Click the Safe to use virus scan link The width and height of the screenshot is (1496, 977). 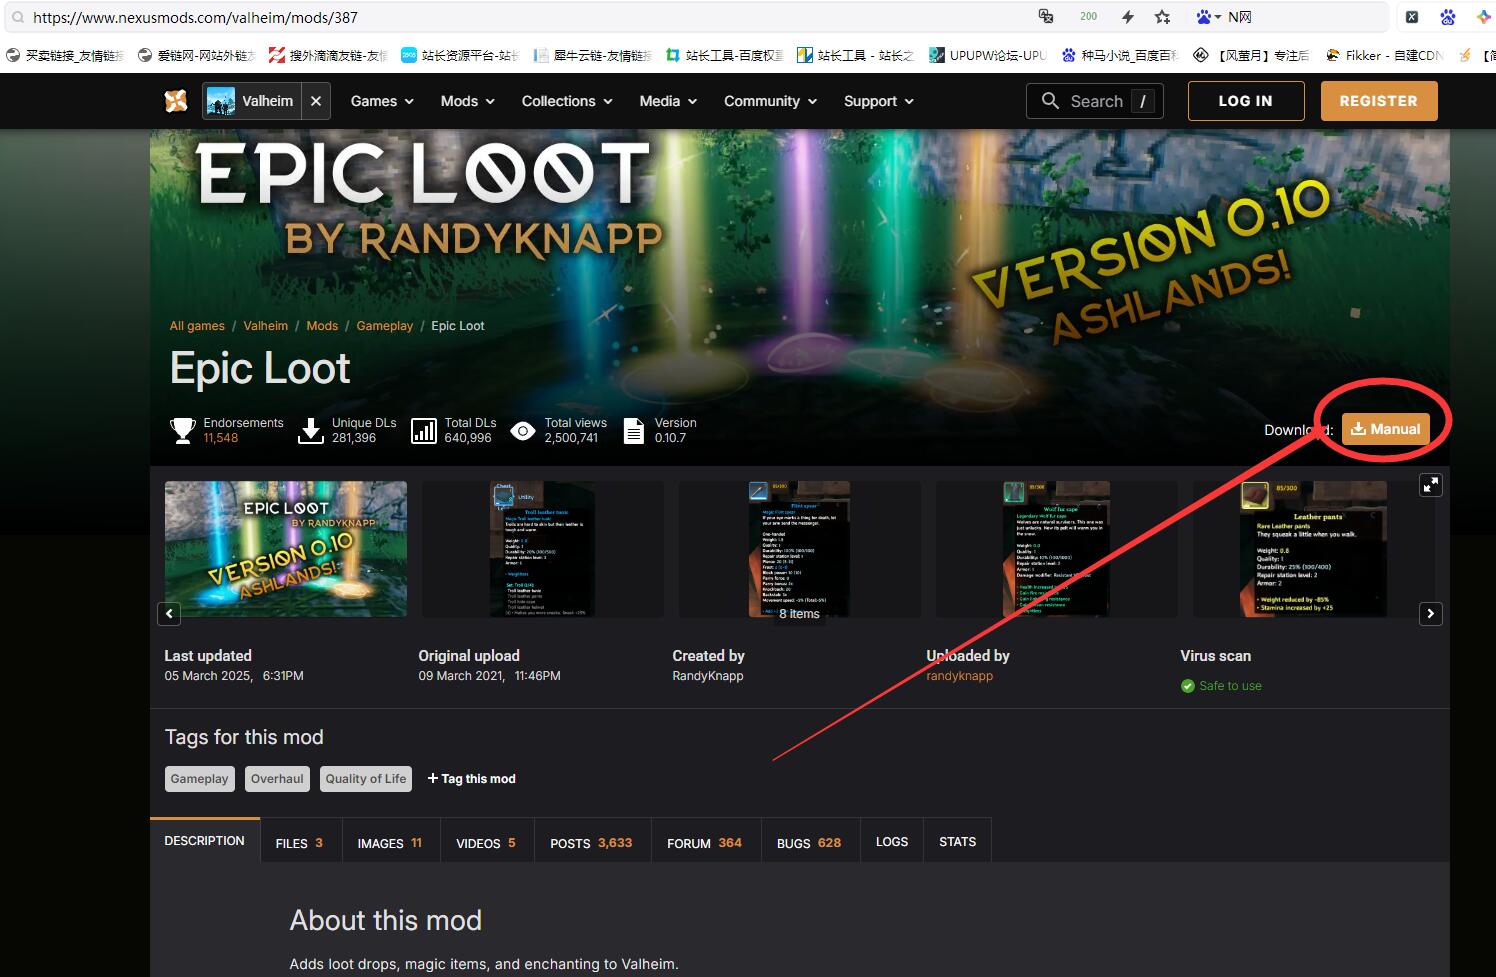point(1230,686)
